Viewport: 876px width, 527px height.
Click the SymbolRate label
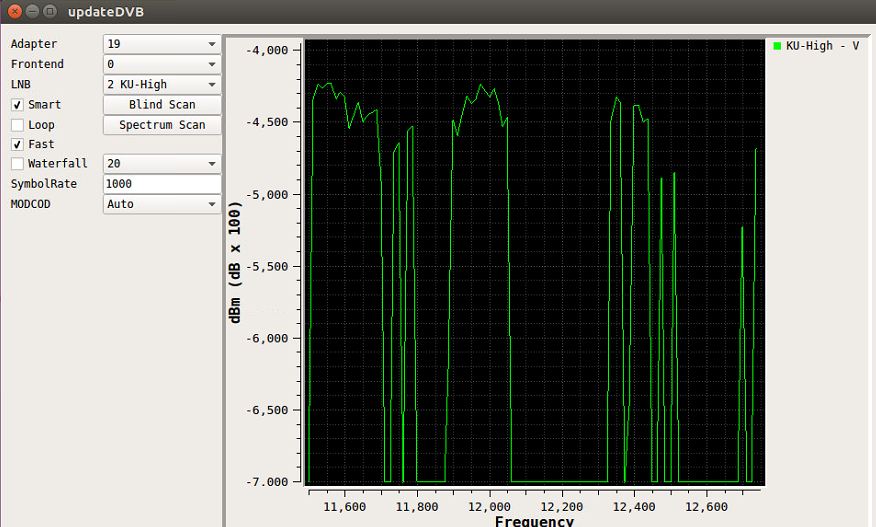click(44, 184)
